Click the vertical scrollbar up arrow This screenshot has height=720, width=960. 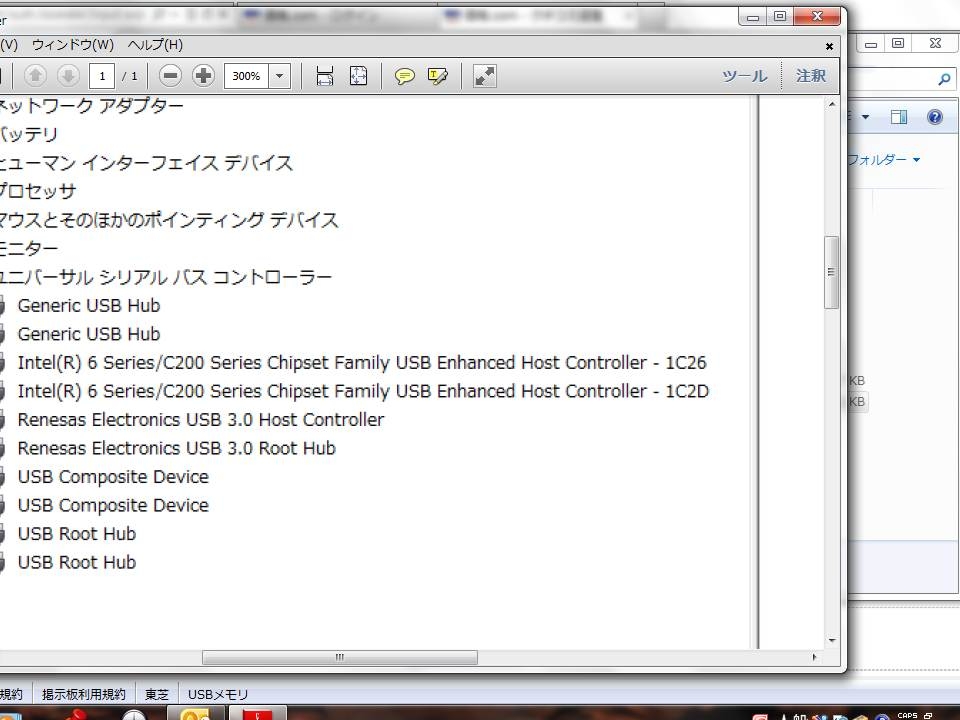(x=831, y=105)
